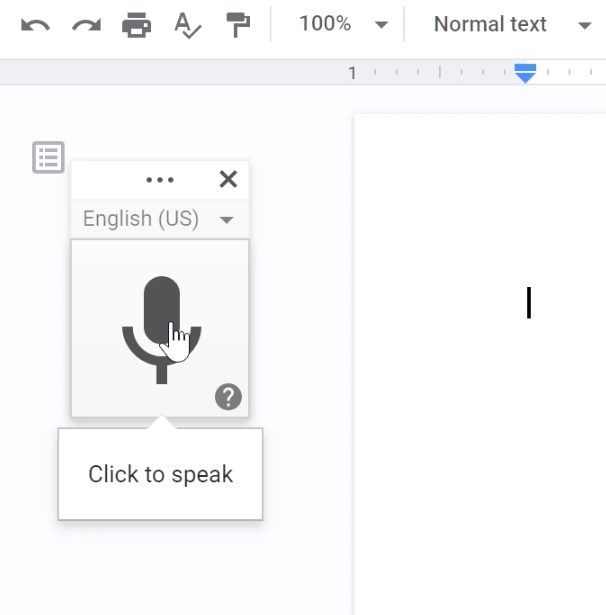Open voice typing help question mark
The width and height of the screenshot is (606, 615).
228,397
